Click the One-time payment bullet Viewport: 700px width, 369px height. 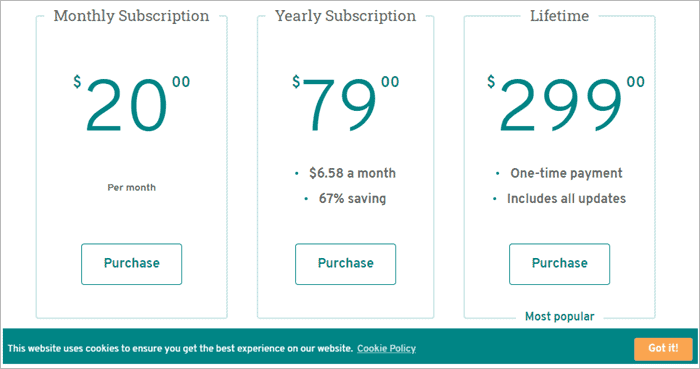point(566,173)
